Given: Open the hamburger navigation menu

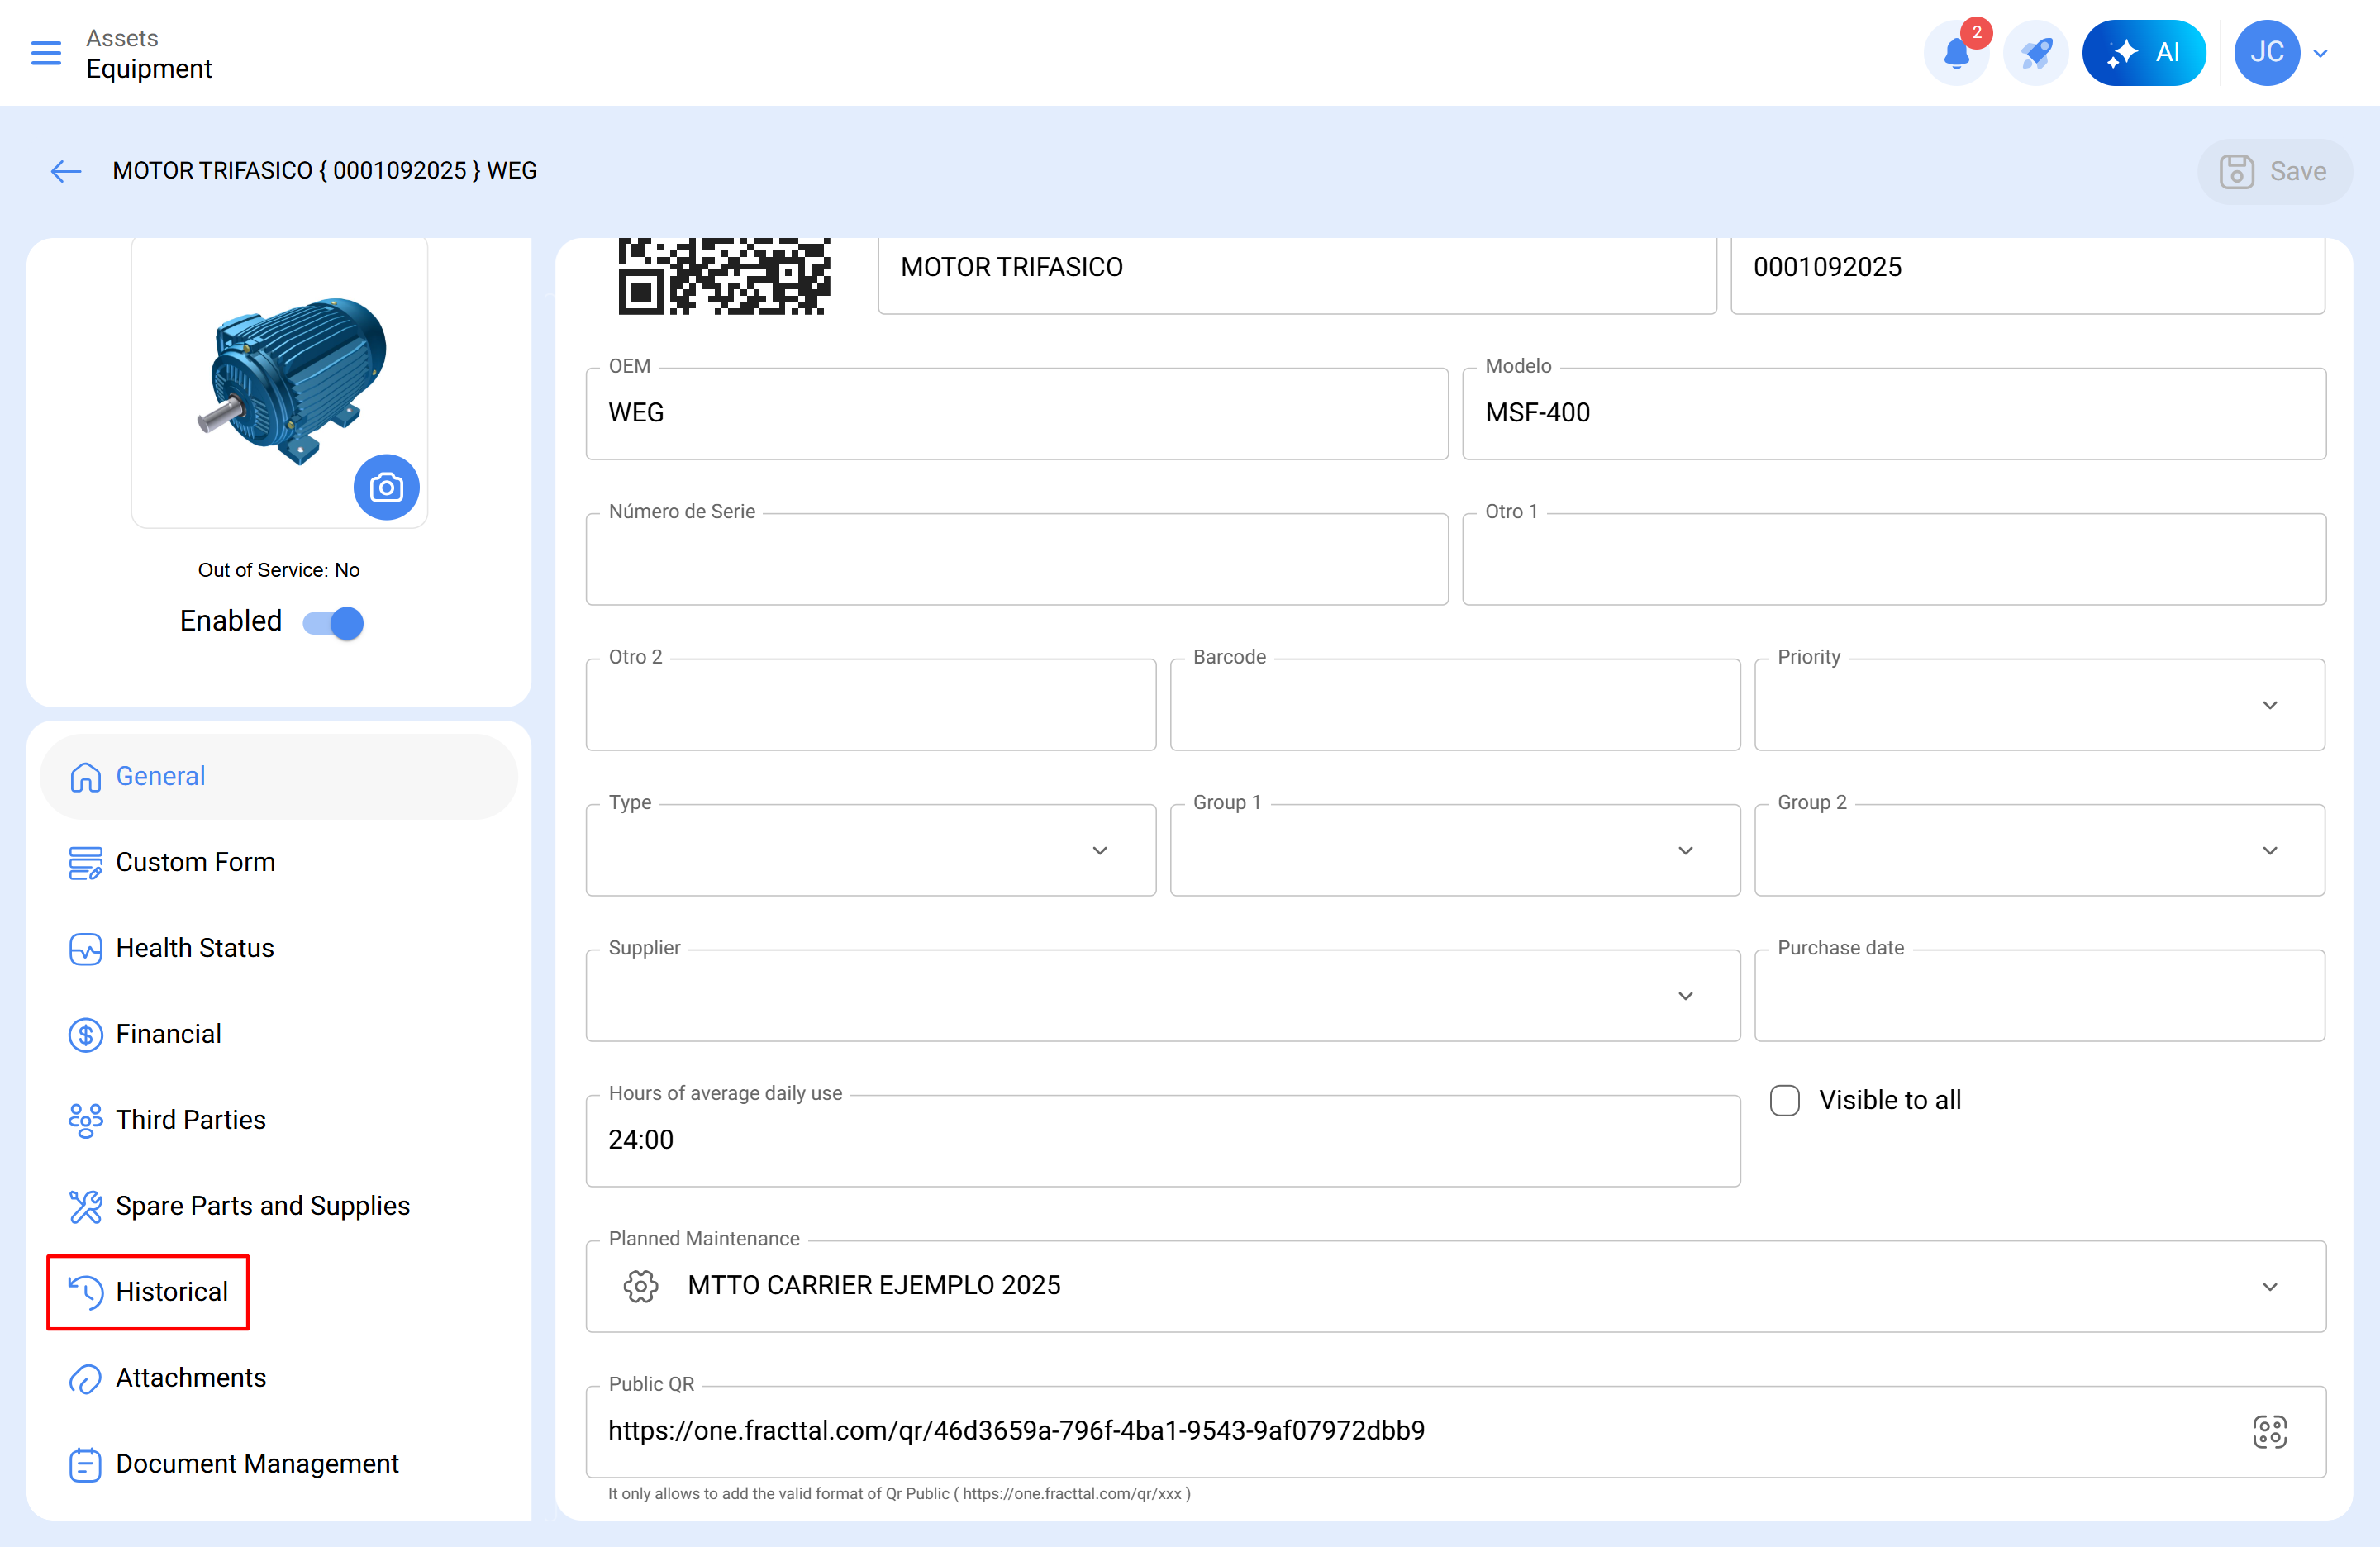Looking at the screenshot, I should tap(45, 53).
